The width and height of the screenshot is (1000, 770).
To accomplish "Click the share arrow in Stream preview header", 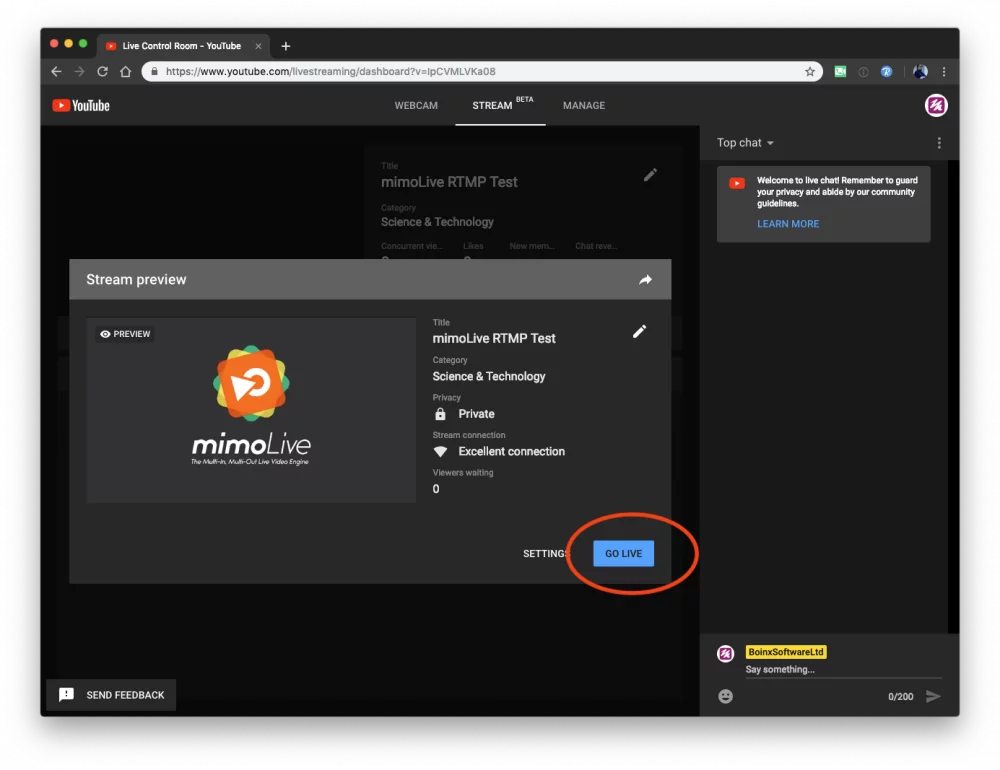I will tap(645, 279).
